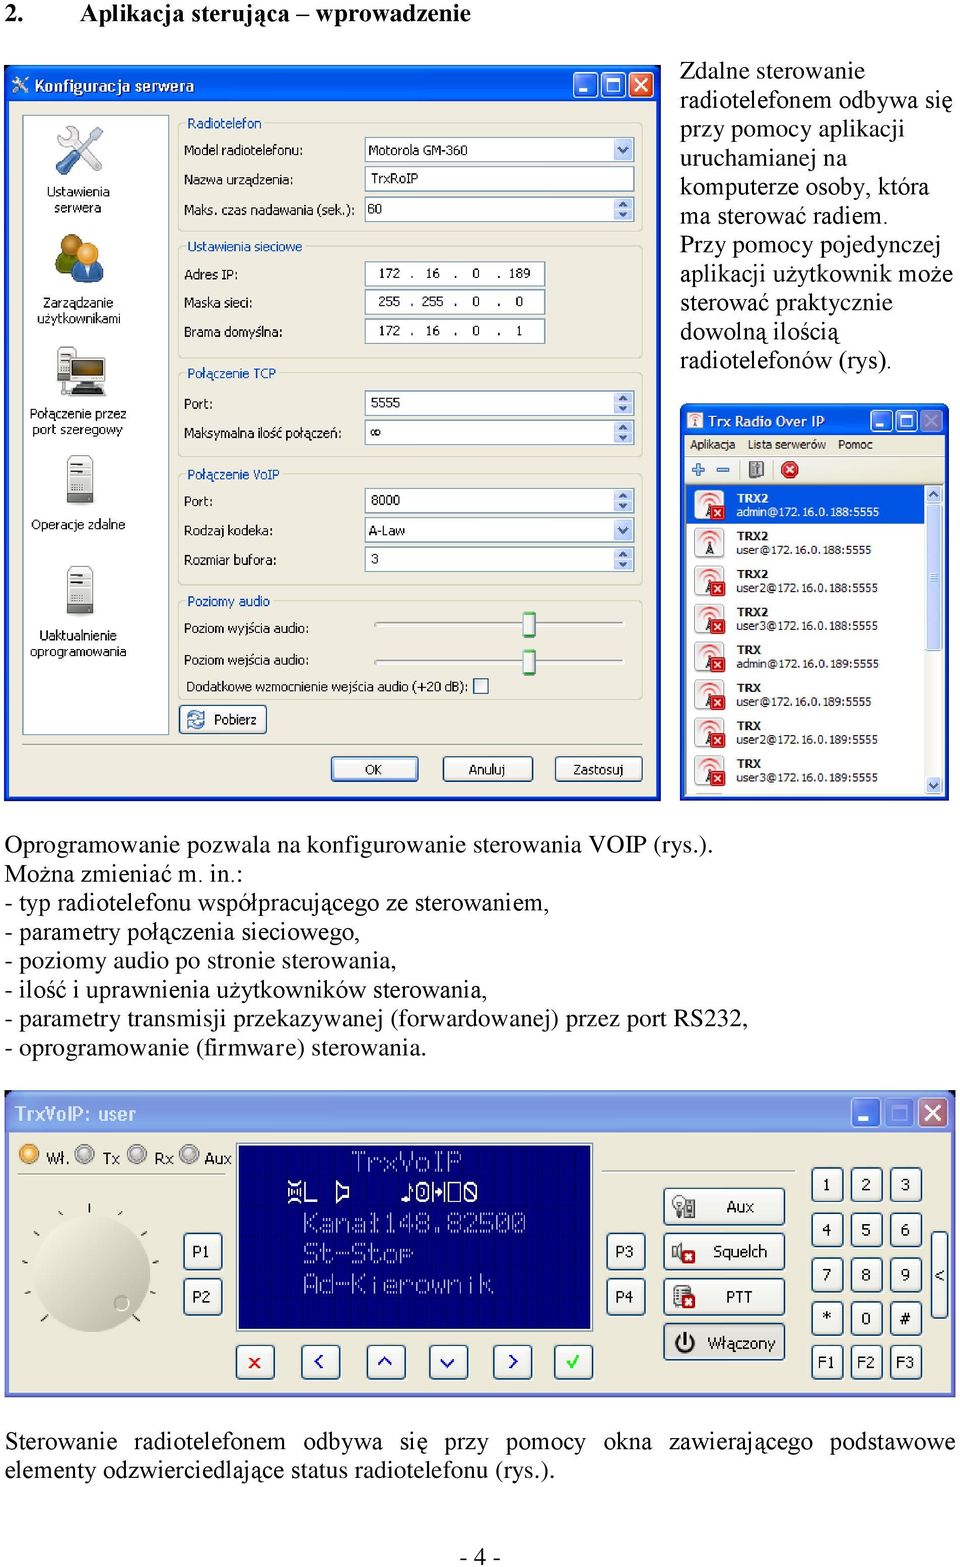
Task: Click the Wł. status LED indicator
Action: pyautogui.click(x=29, y=1154)
